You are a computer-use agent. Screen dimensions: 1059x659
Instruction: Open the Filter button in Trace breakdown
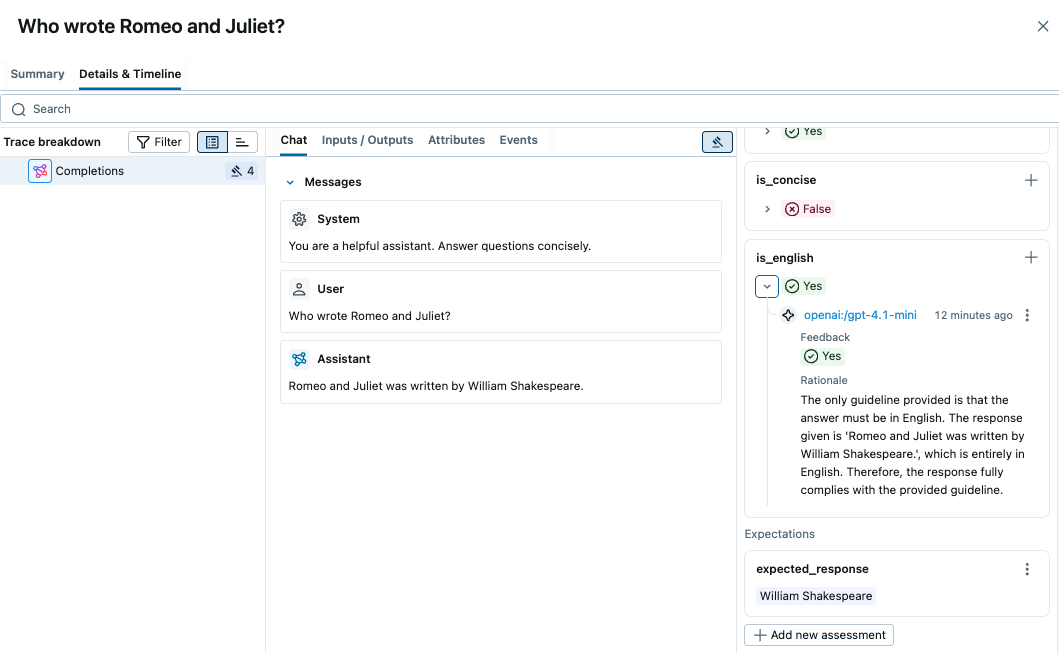[159, 142]
